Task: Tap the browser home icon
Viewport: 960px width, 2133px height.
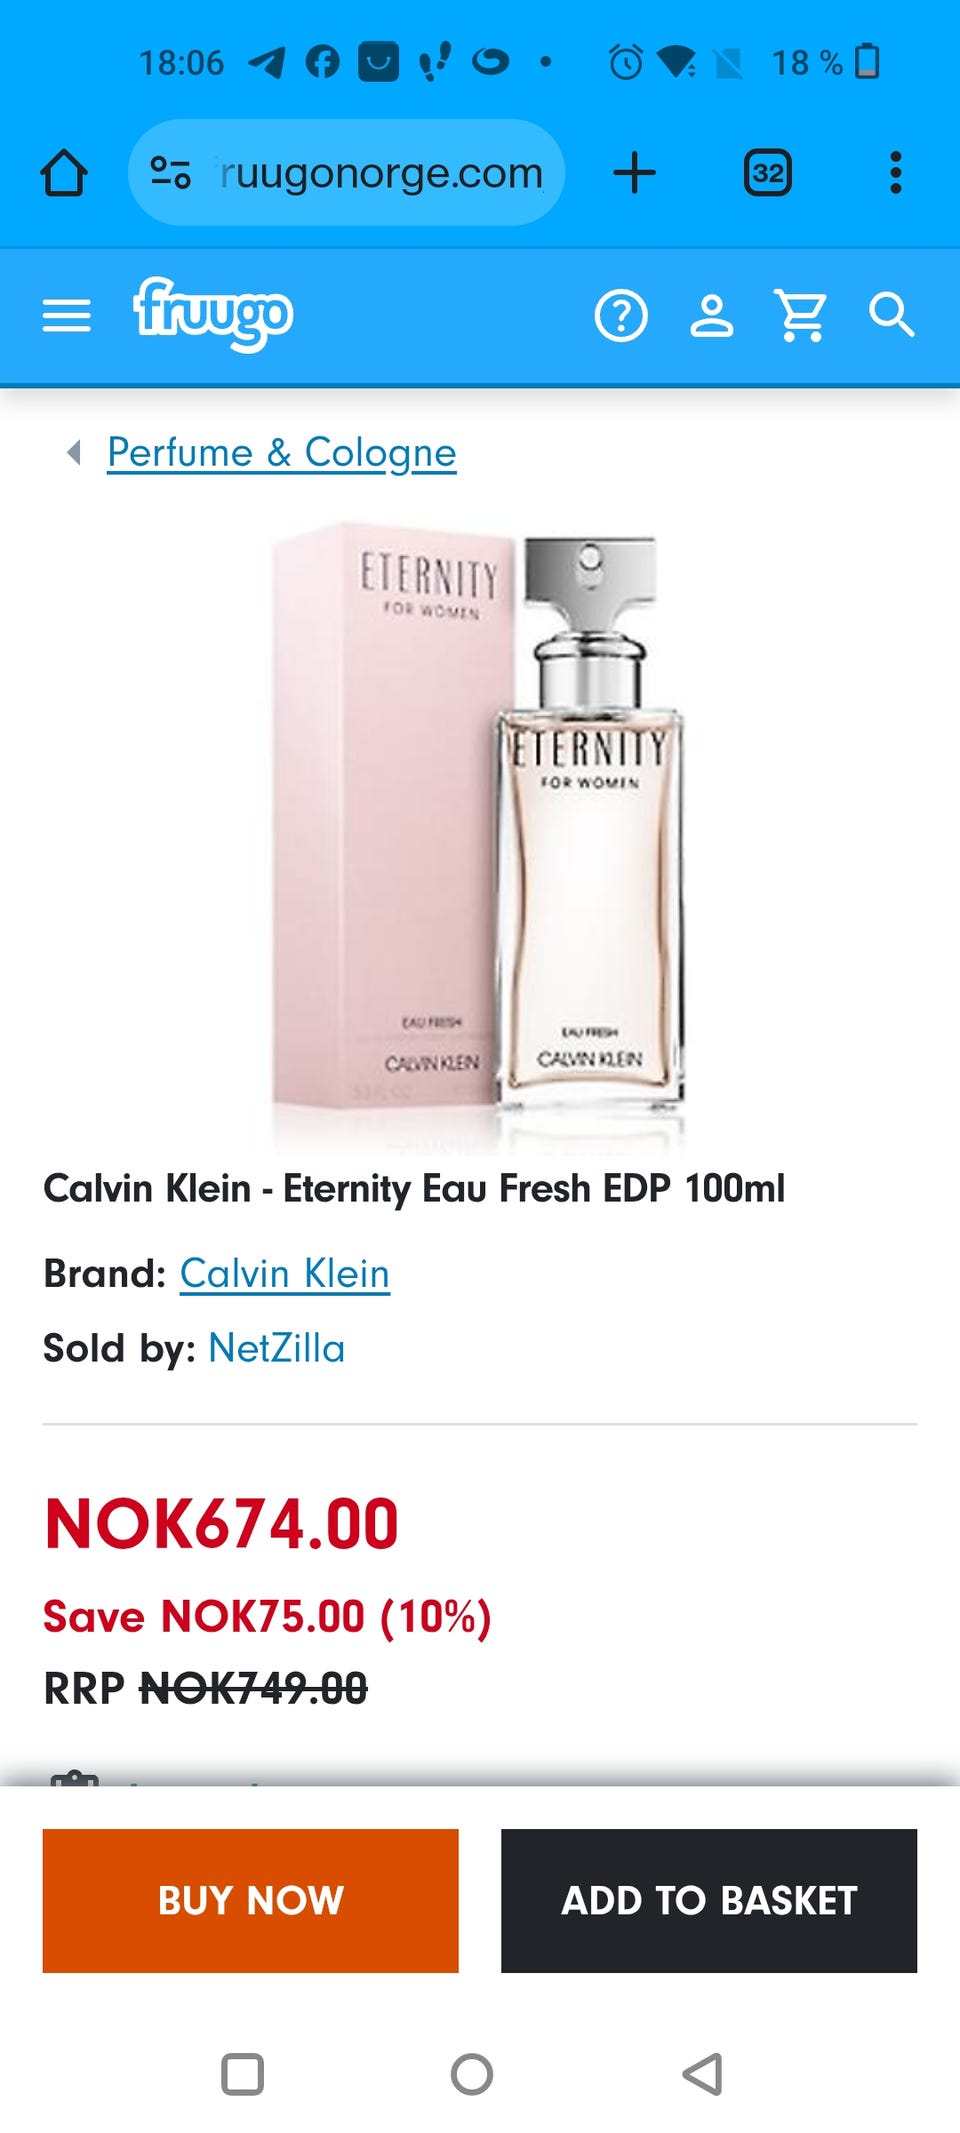Action: 64,173
